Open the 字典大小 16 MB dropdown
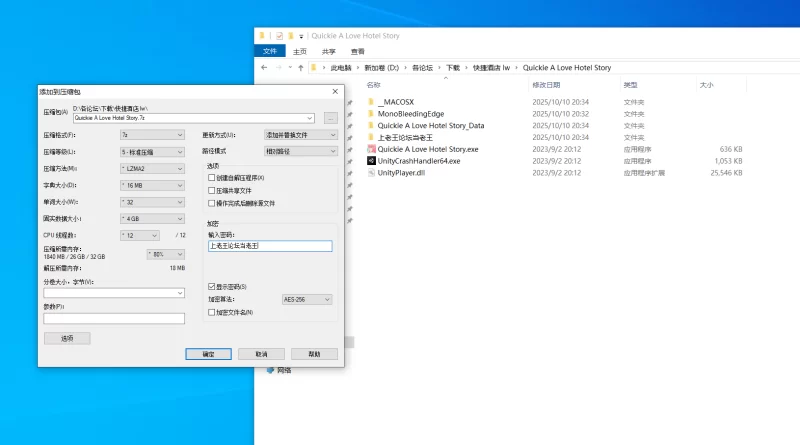 click(x=152, y=185)
